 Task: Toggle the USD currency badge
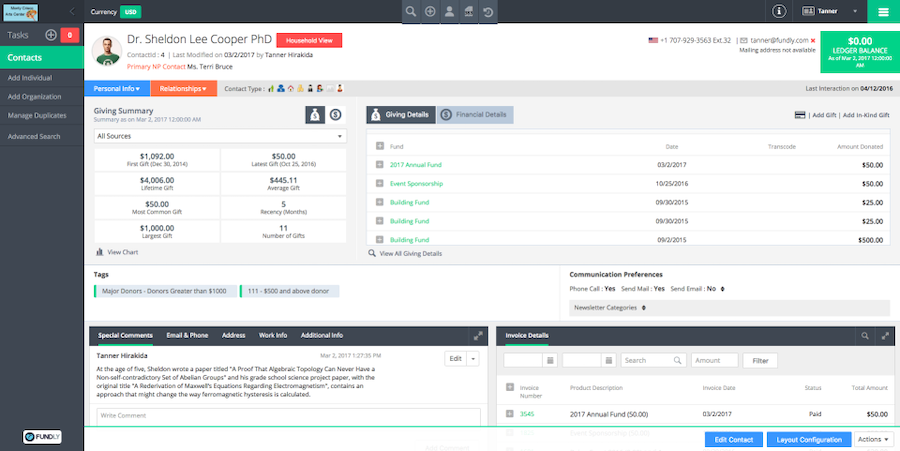[131, 11]
